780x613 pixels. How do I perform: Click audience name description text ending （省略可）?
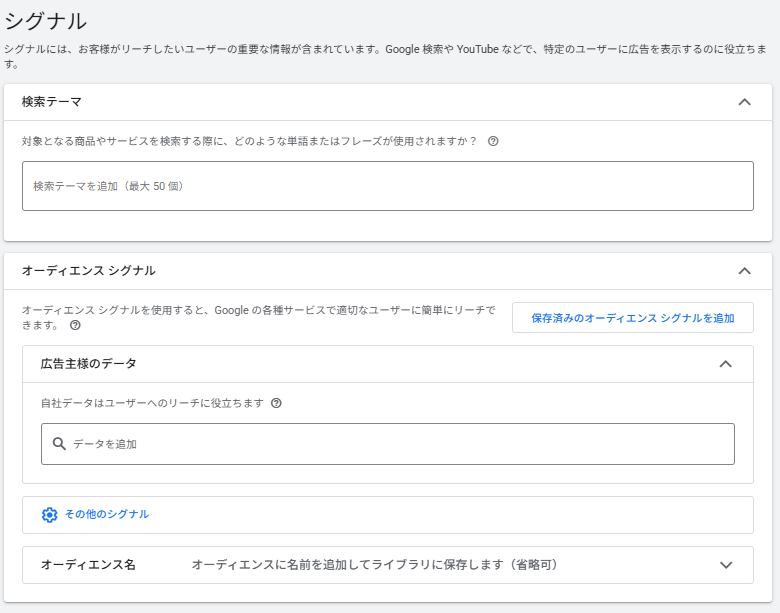tap(374, 565)
